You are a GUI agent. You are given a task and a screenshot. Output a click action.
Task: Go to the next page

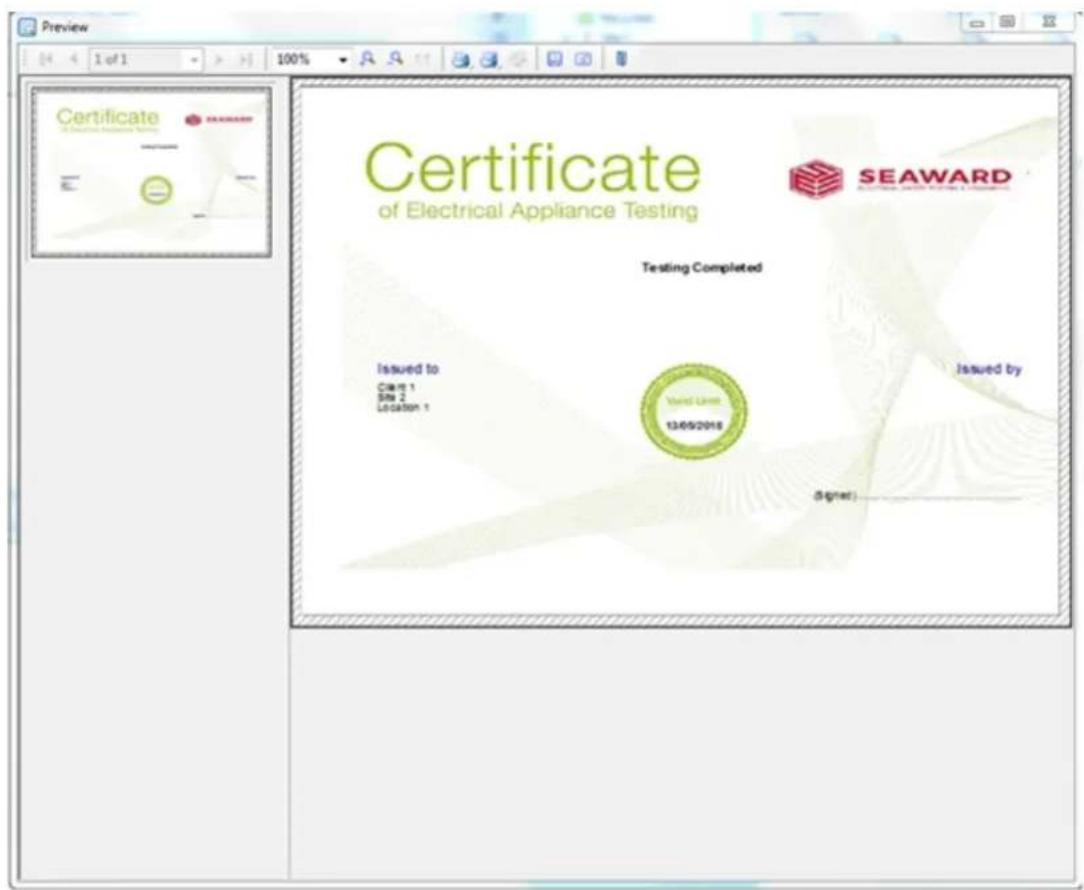coord(220,59)
